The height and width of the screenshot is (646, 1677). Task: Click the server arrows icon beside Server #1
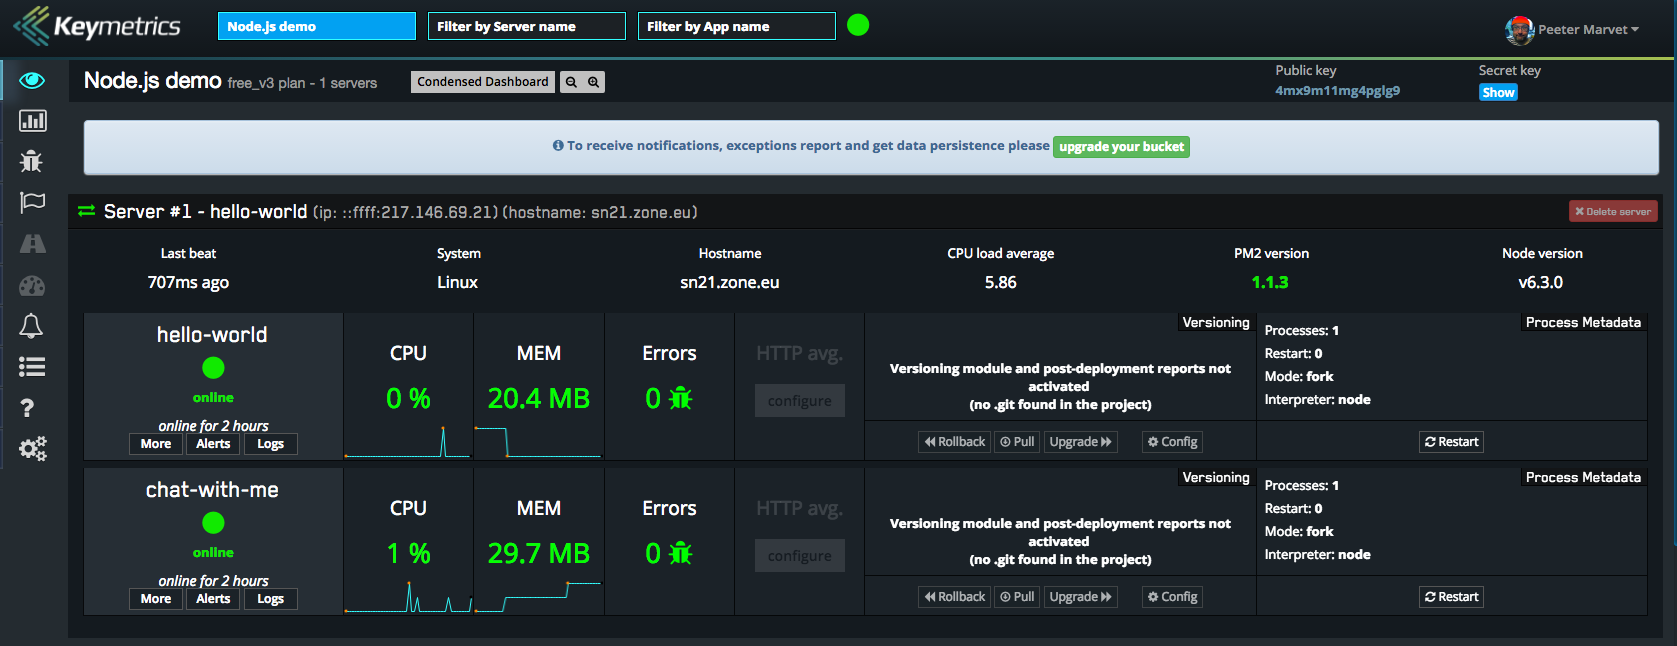click(x=87, y=211)
